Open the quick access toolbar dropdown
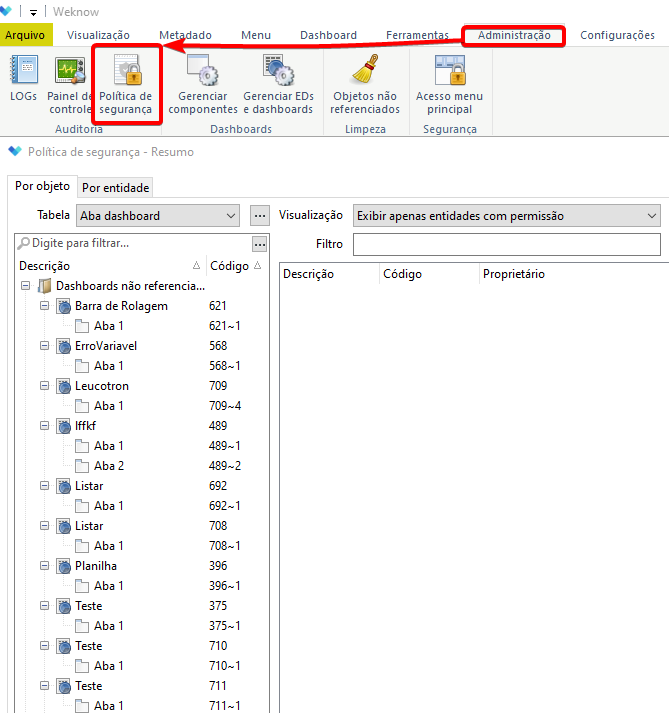Screen dimensions: 669x713 (x=33, y=12)
